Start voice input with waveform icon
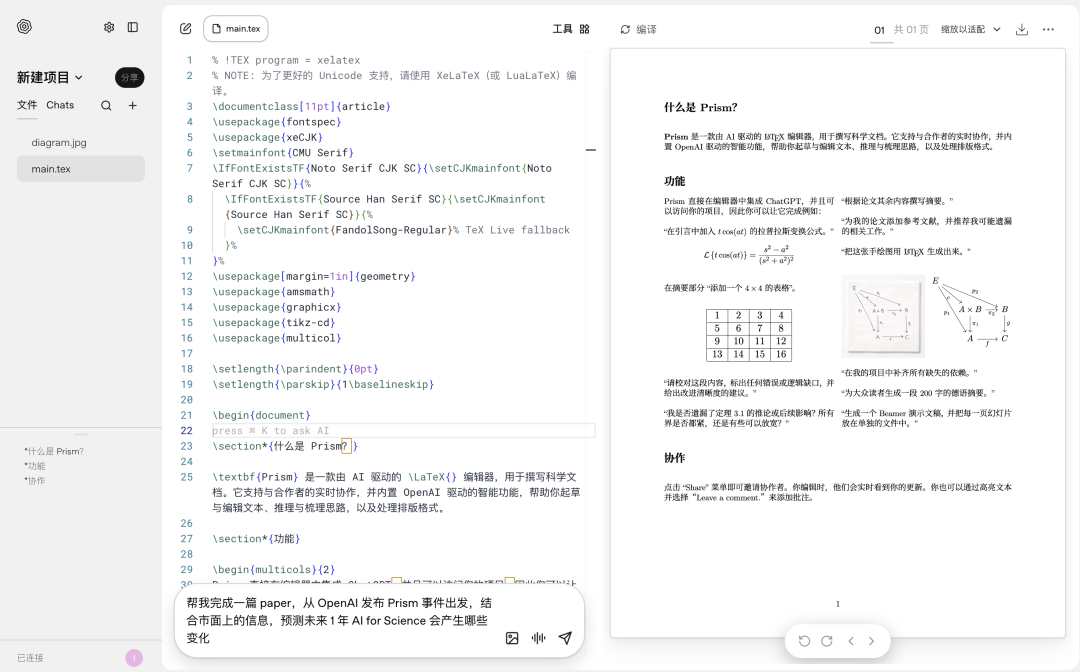This screenshot has height=672, width=1080. [539, 638]
